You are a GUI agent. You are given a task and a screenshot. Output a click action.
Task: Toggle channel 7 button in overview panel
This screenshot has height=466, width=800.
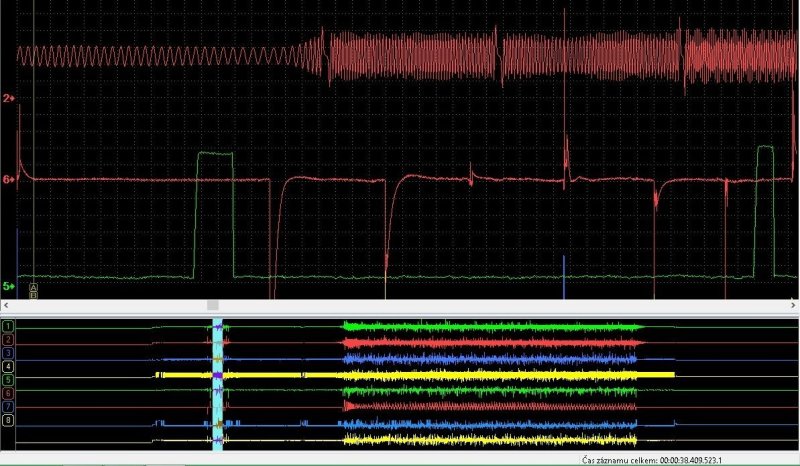tap(8, 407)
